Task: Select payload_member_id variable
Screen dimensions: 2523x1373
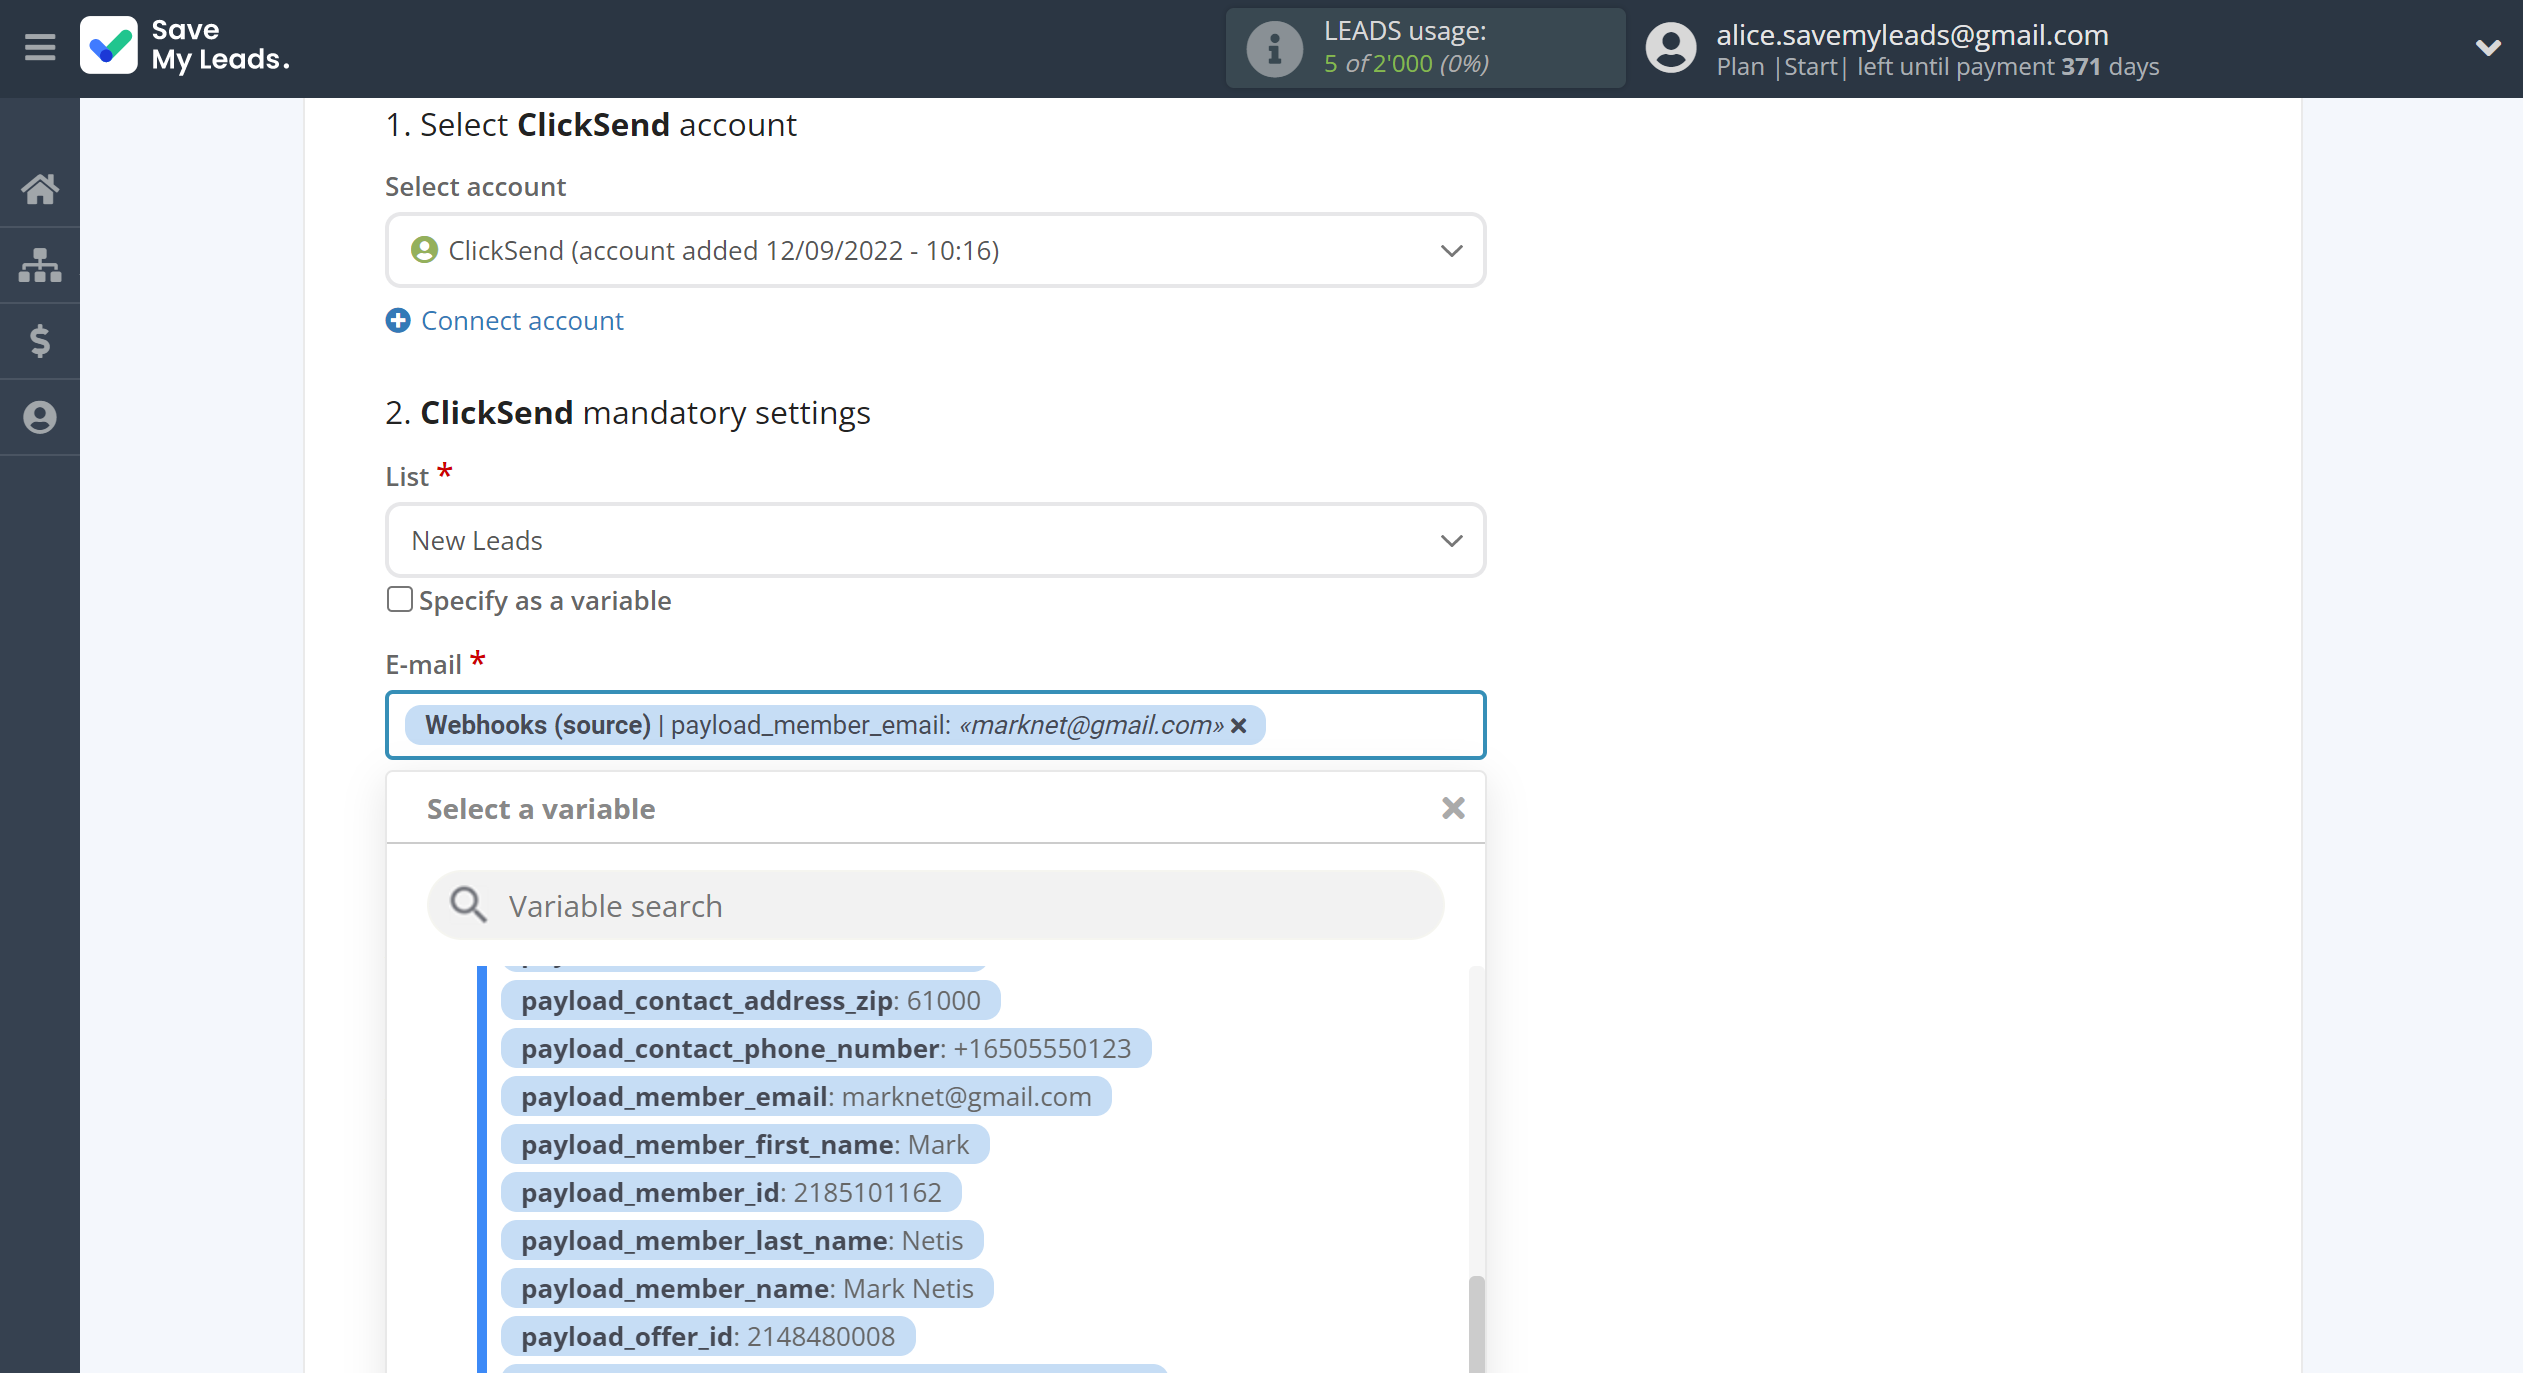Action: pyautogui.click(x=731, y=1192)
